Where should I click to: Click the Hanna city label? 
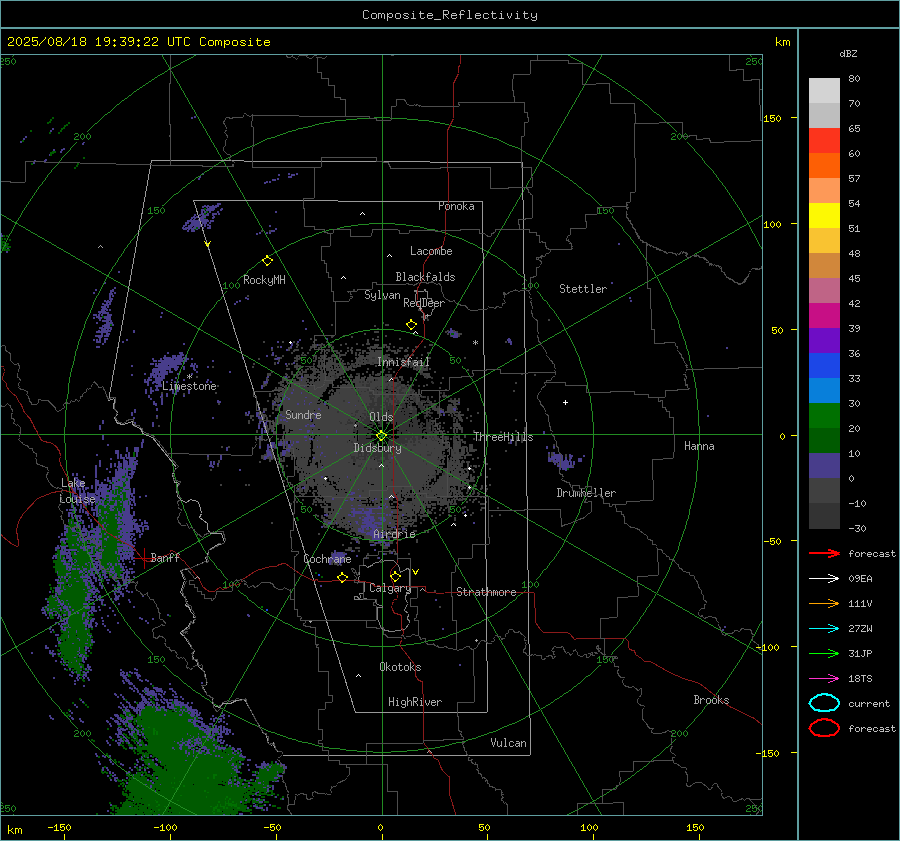tap(699, 446)
